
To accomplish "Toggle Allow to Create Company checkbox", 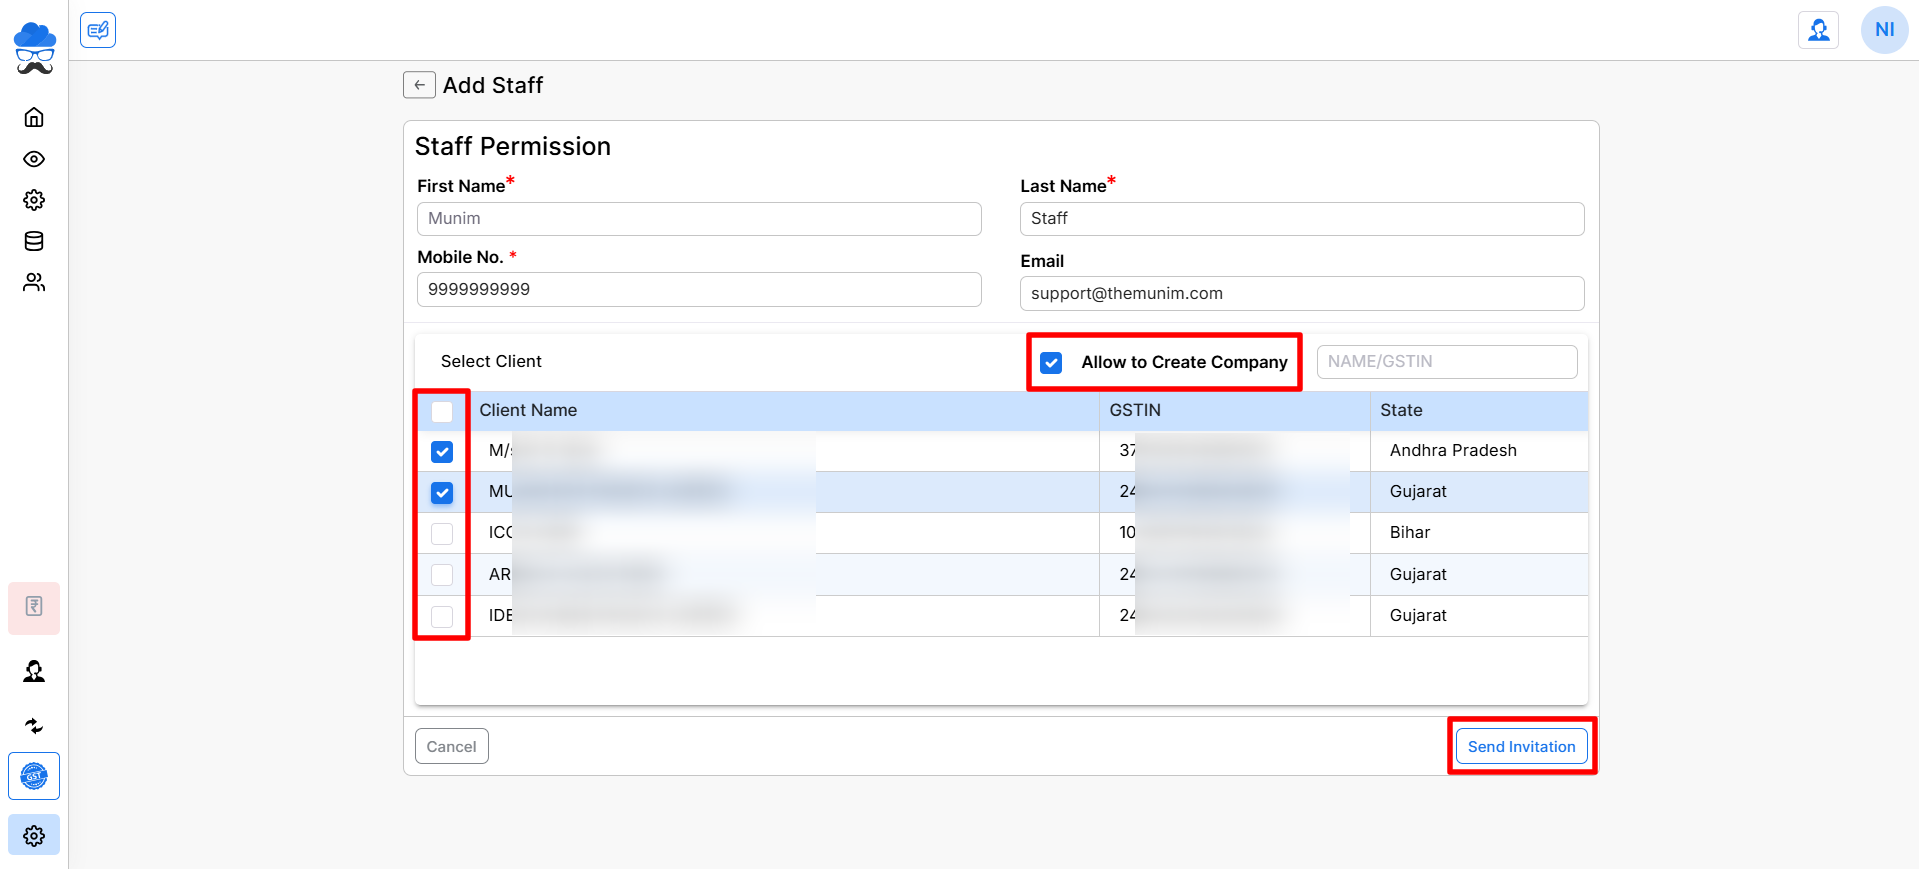I will coord(1051,362).
